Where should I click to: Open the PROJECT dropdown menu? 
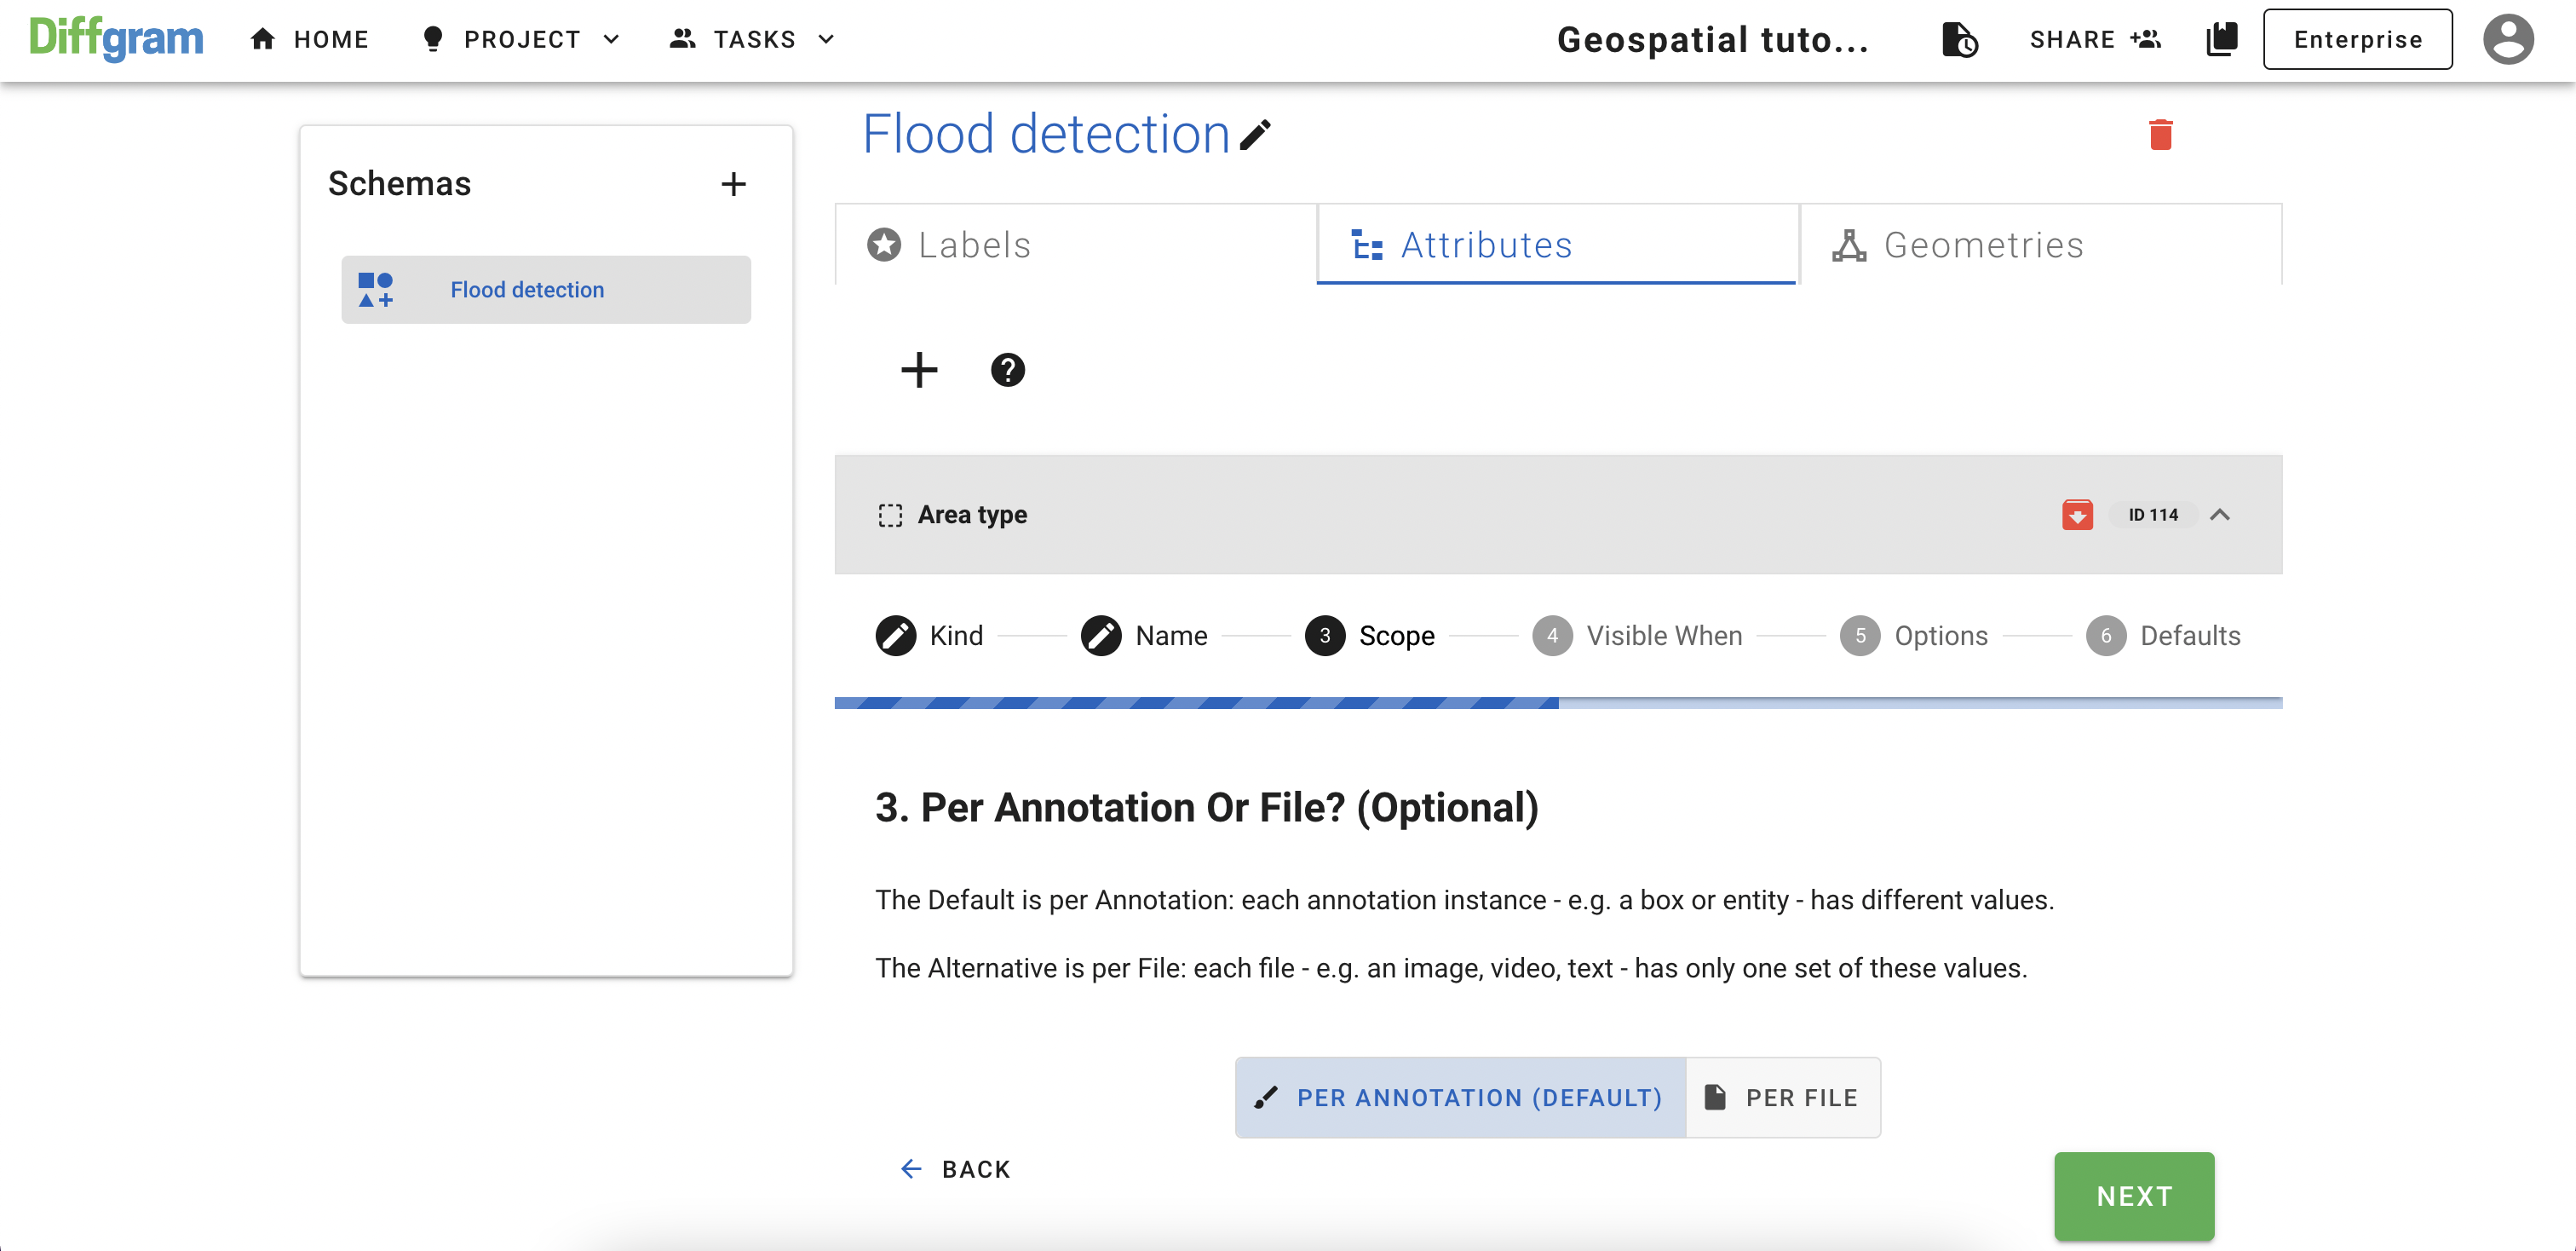521,39
